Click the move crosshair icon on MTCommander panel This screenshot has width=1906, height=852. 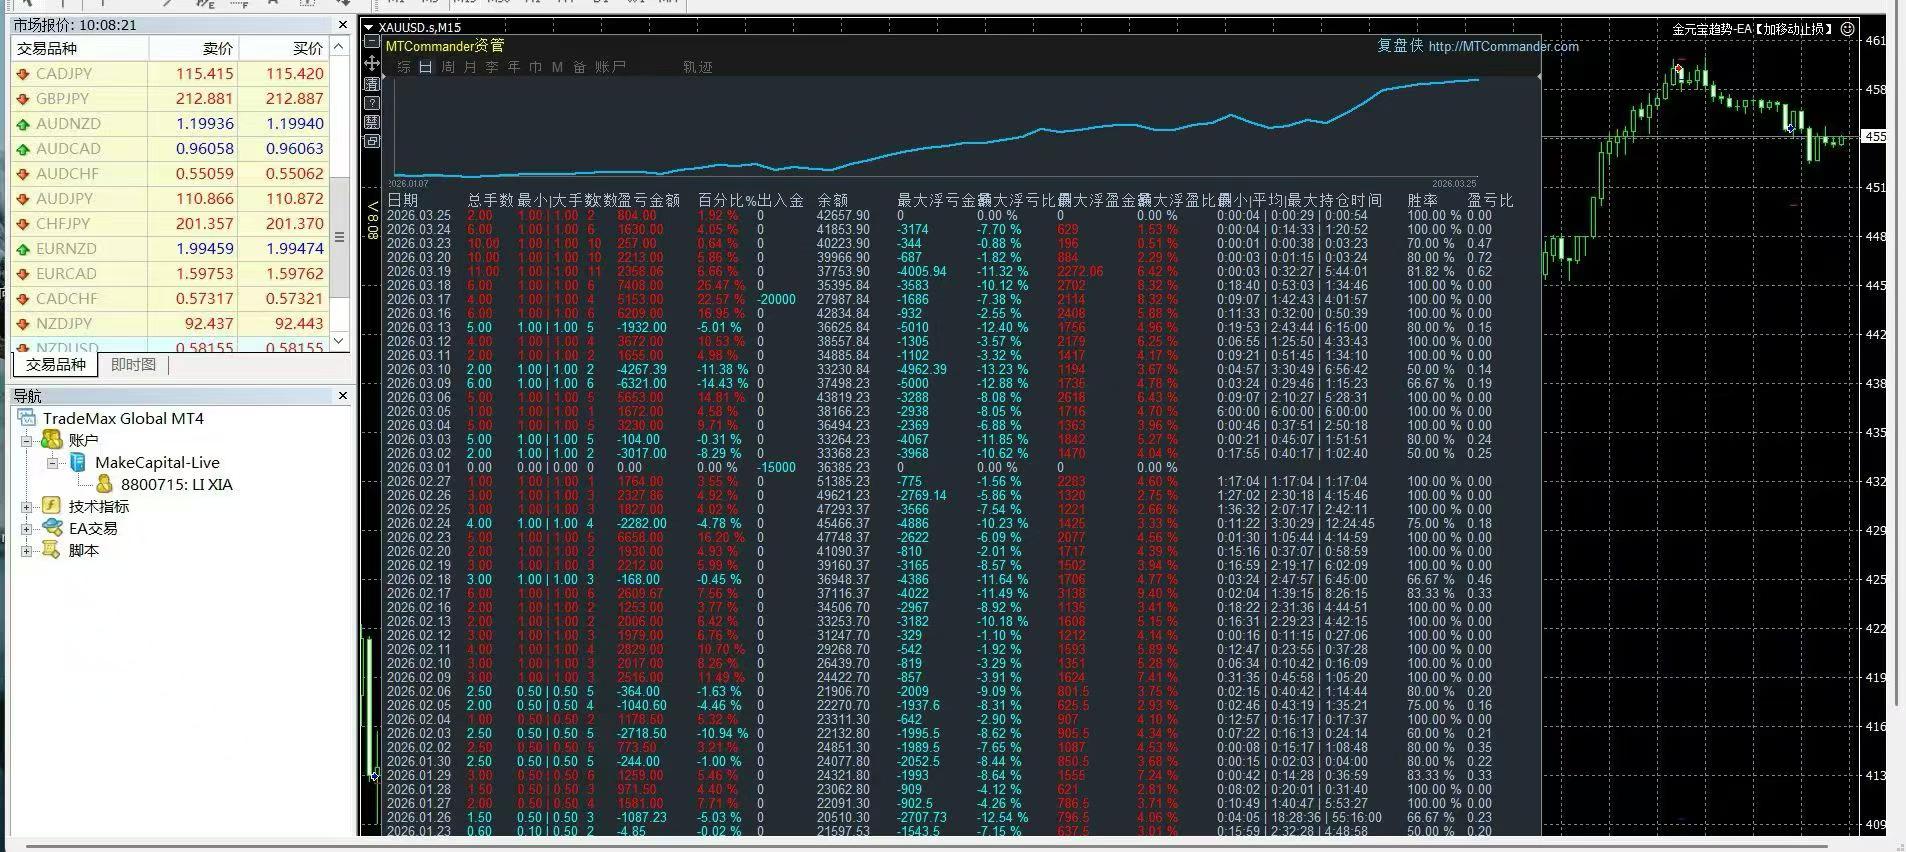pos(372,63)
